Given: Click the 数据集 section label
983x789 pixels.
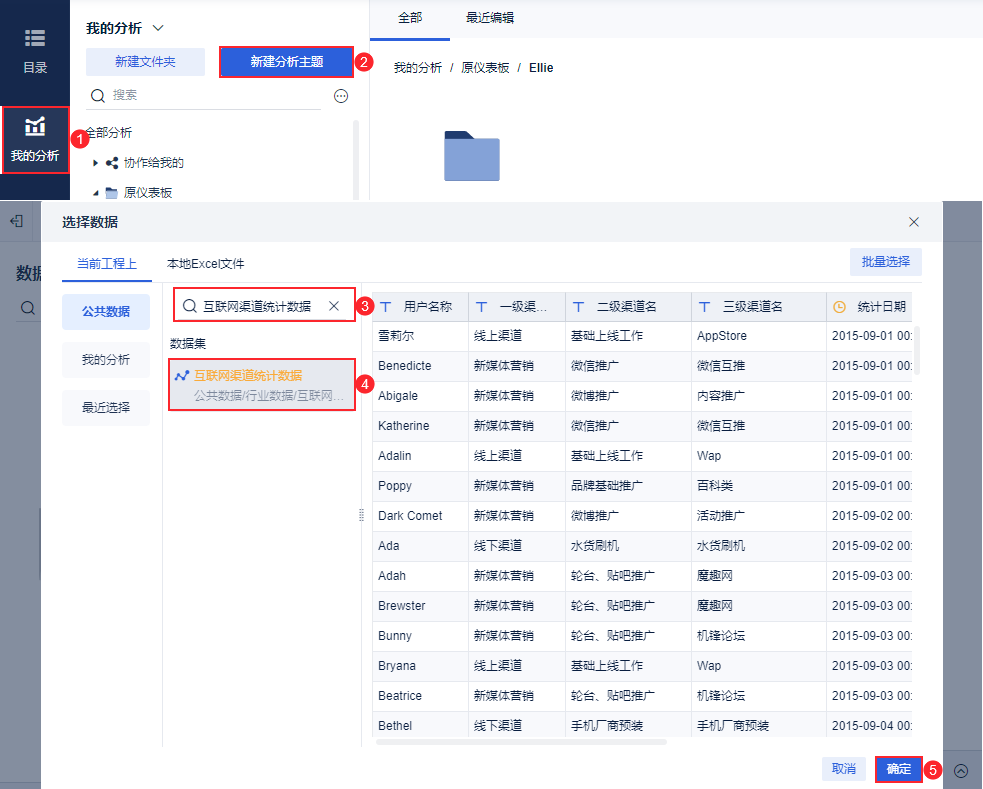Looking at the screenshot, I should [188, 343].
